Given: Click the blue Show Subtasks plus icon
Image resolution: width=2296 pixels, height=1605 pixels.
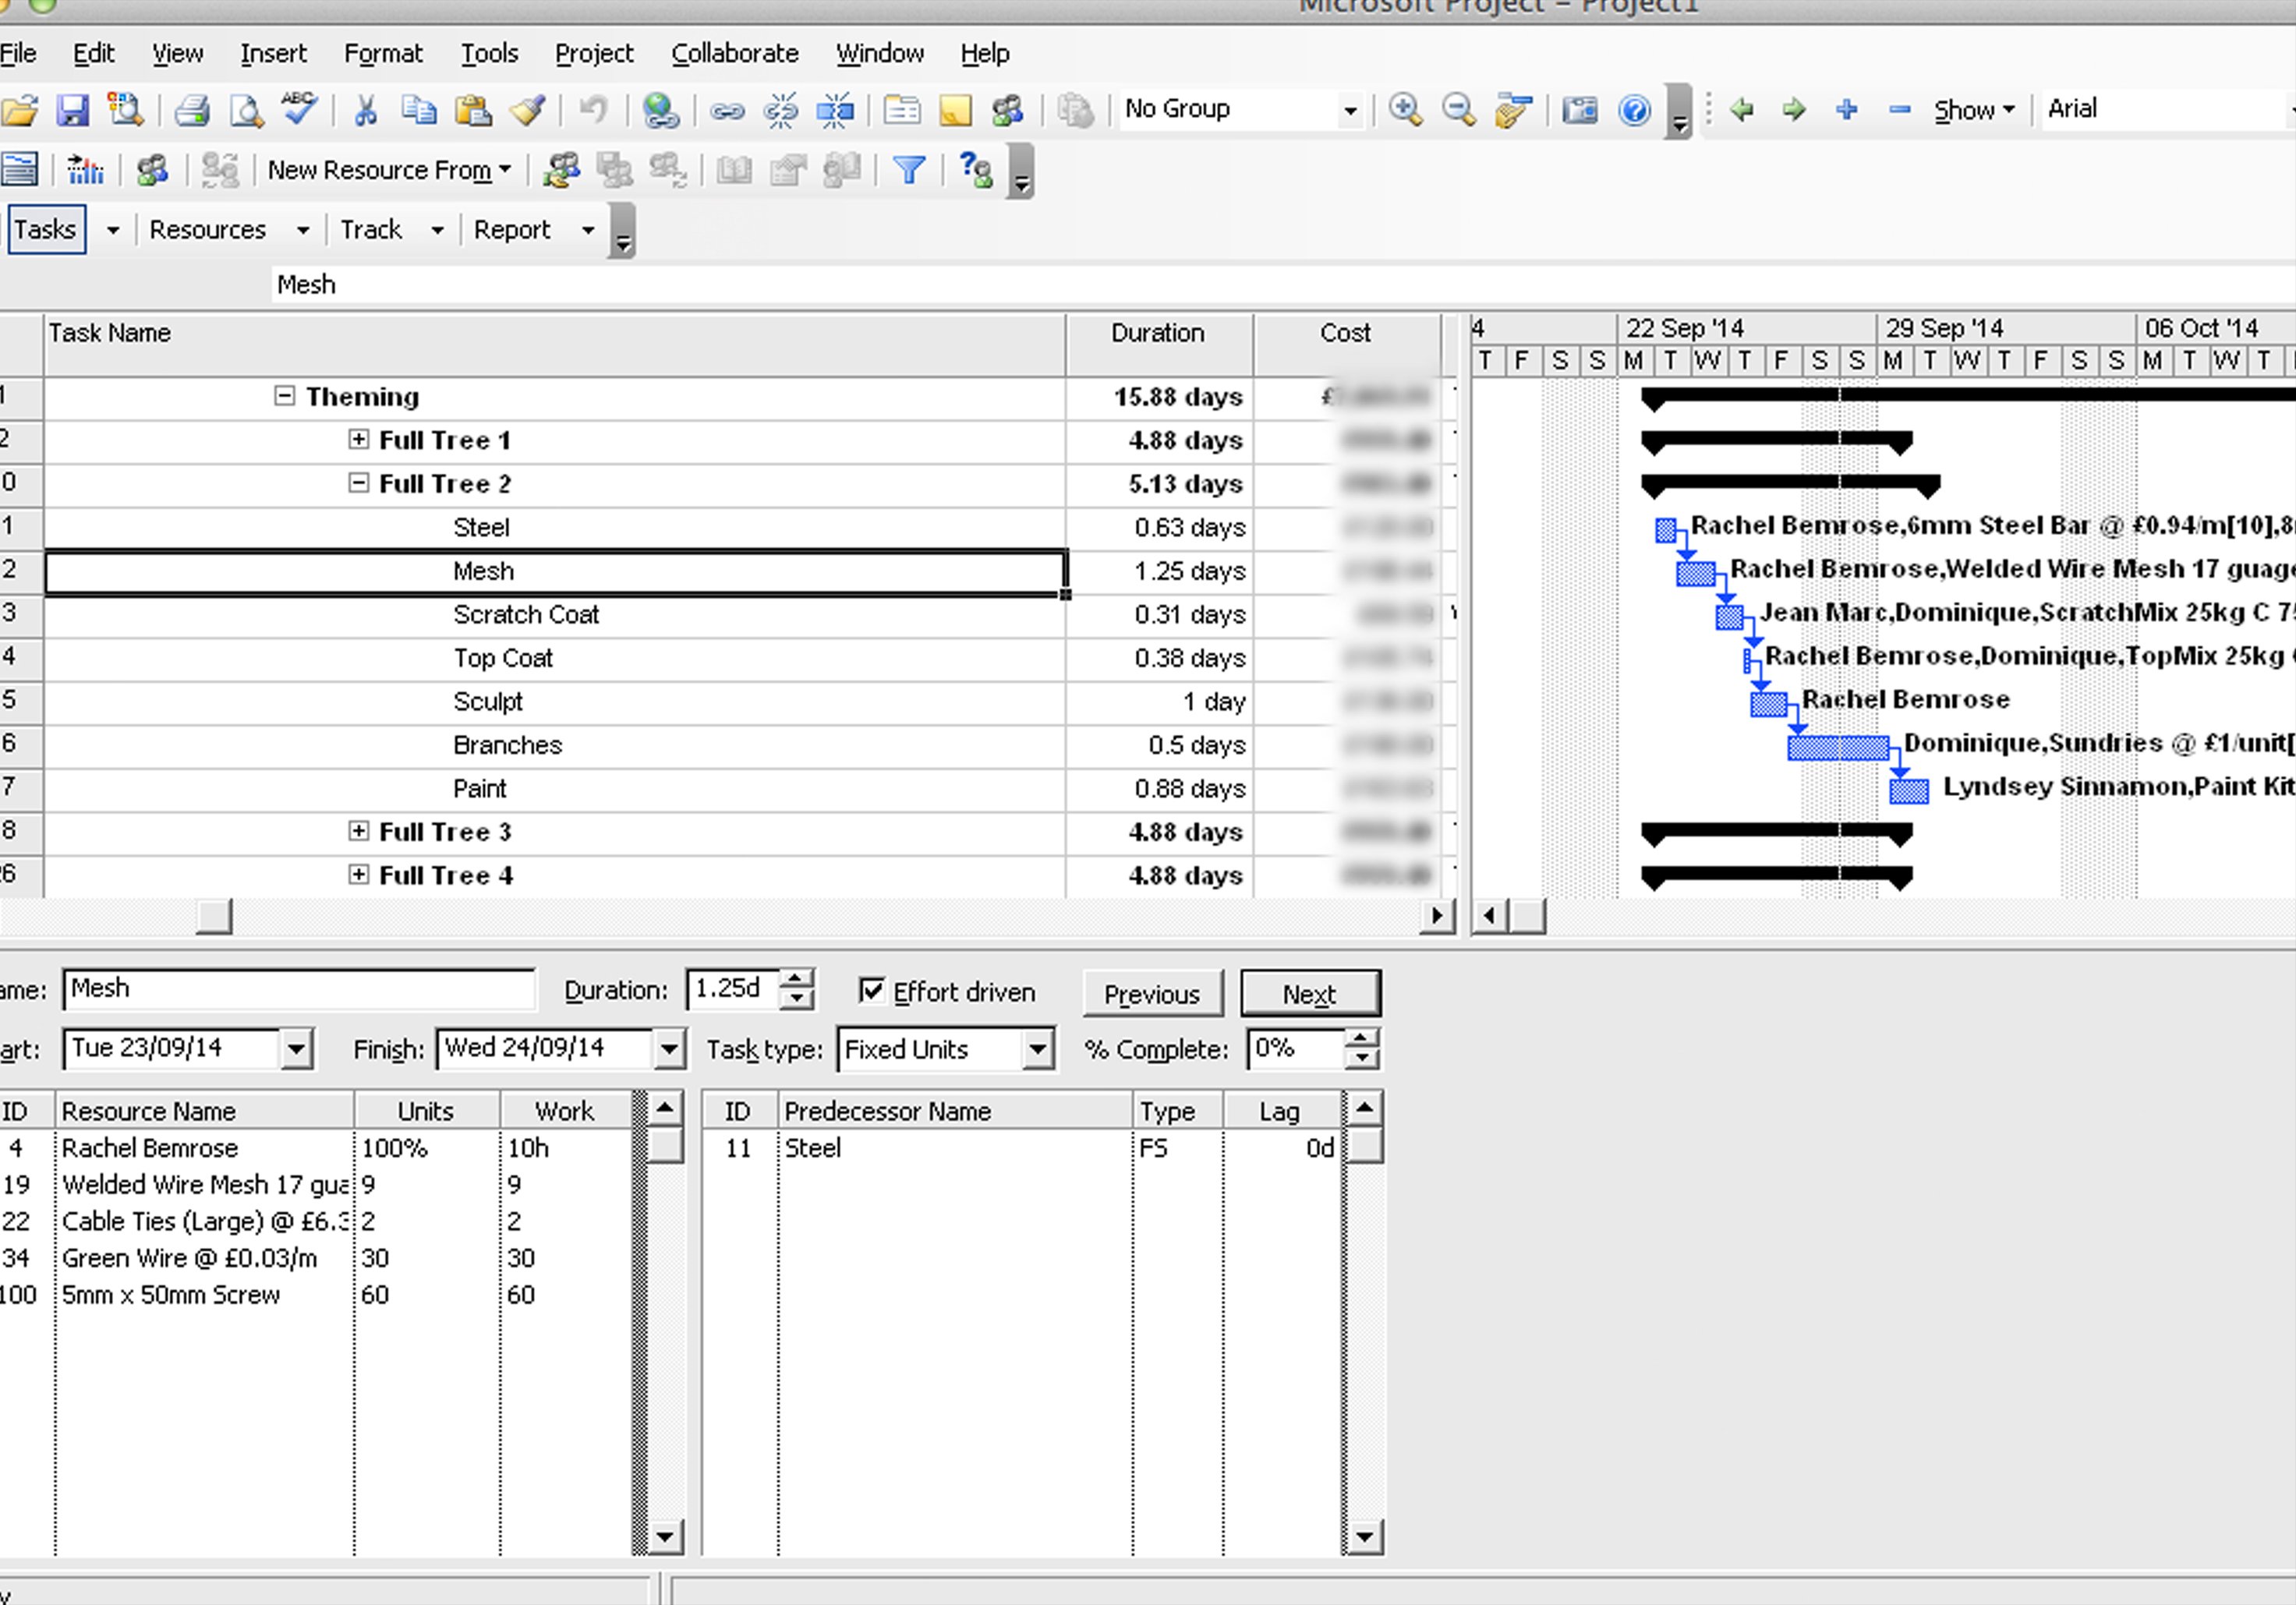Looking at the screenshot, I should 1847,110.
